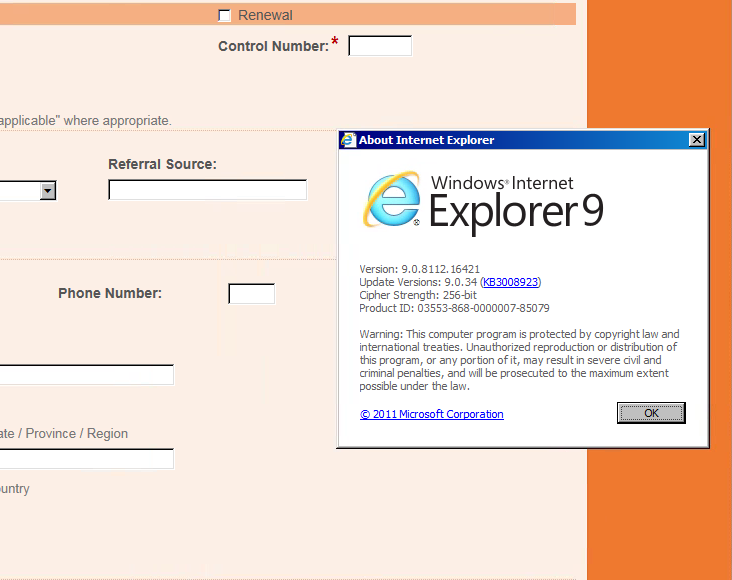Click the Control Number label
The image size is (732, 580).
point(274,46)
